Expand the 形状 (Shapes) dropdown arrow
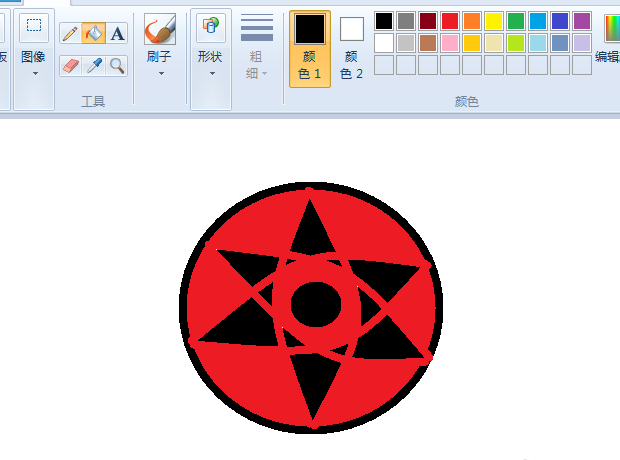 tap(212, 74)
